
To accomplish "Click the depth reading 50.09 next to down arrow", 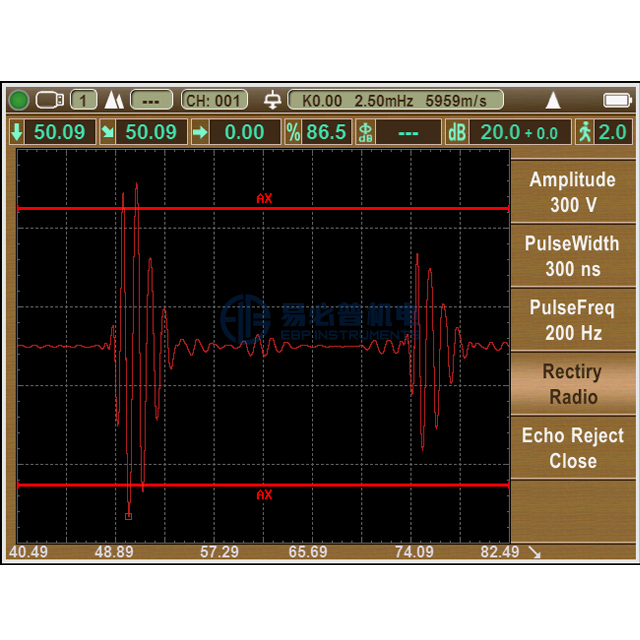I will pos(60,132).
